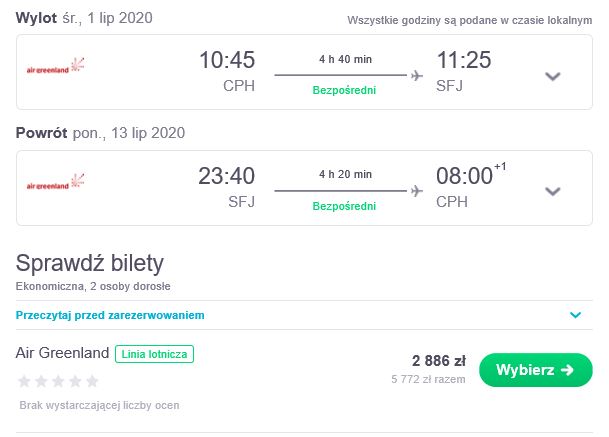
Task: Click the Air Greenland provider name
Action: point(62,353)
